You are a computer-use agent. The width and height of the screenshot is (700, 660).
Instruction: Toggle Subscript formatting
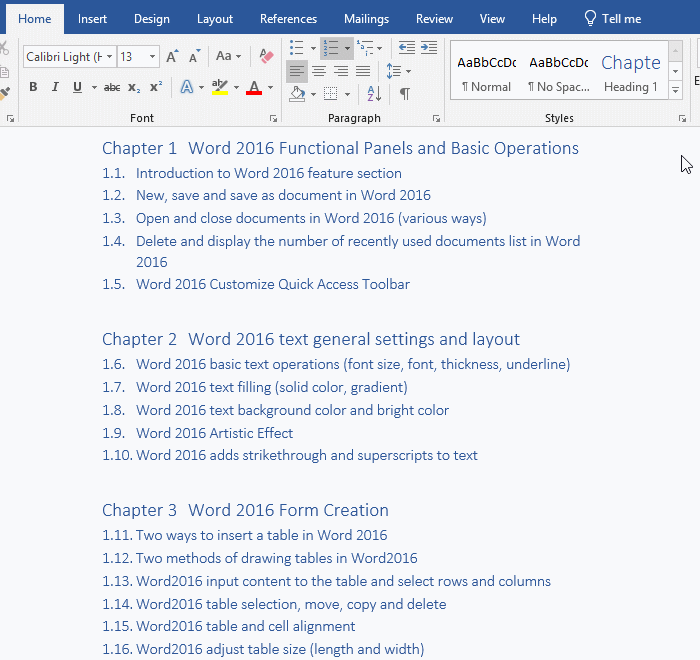coord(133,87)
